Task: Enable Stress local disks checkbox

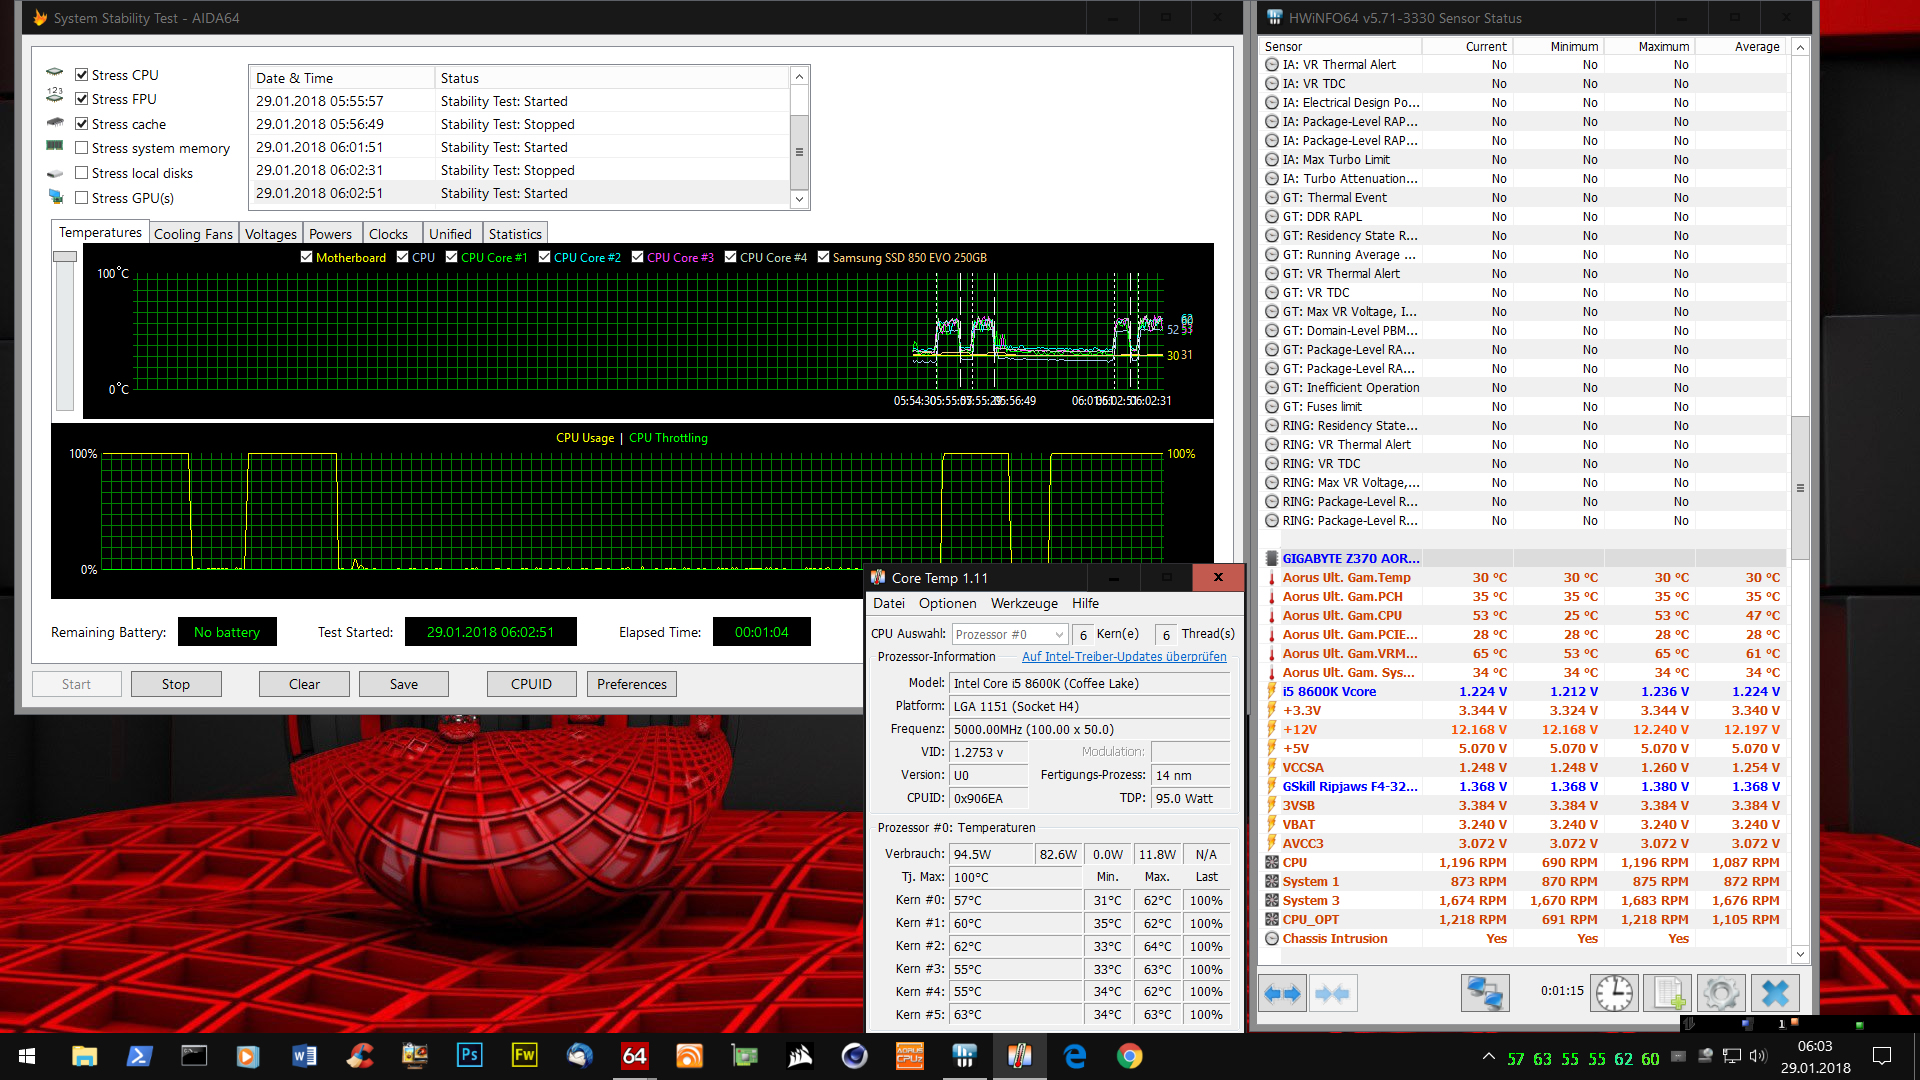Action: pos(82,173)
